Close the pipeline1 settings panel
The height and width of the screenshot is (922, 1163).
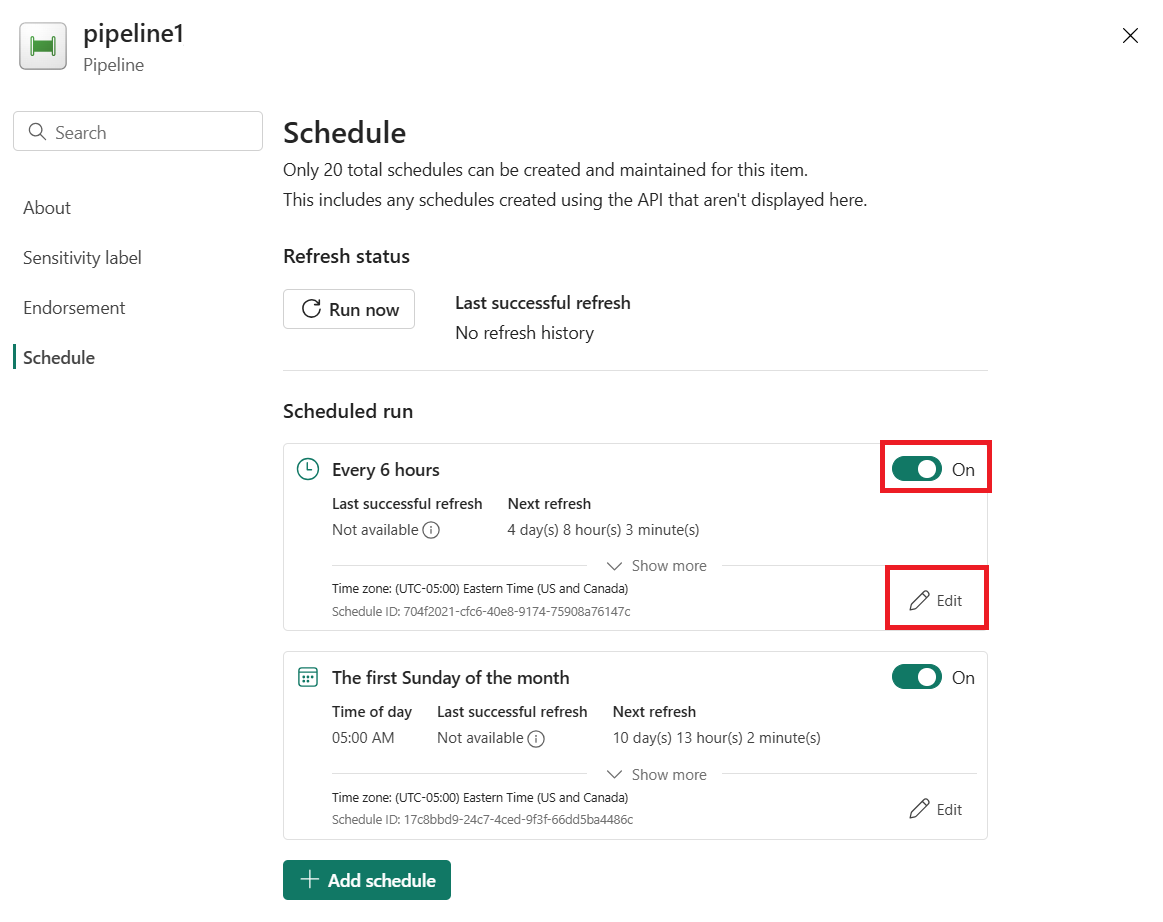(x=1130, y=36)
